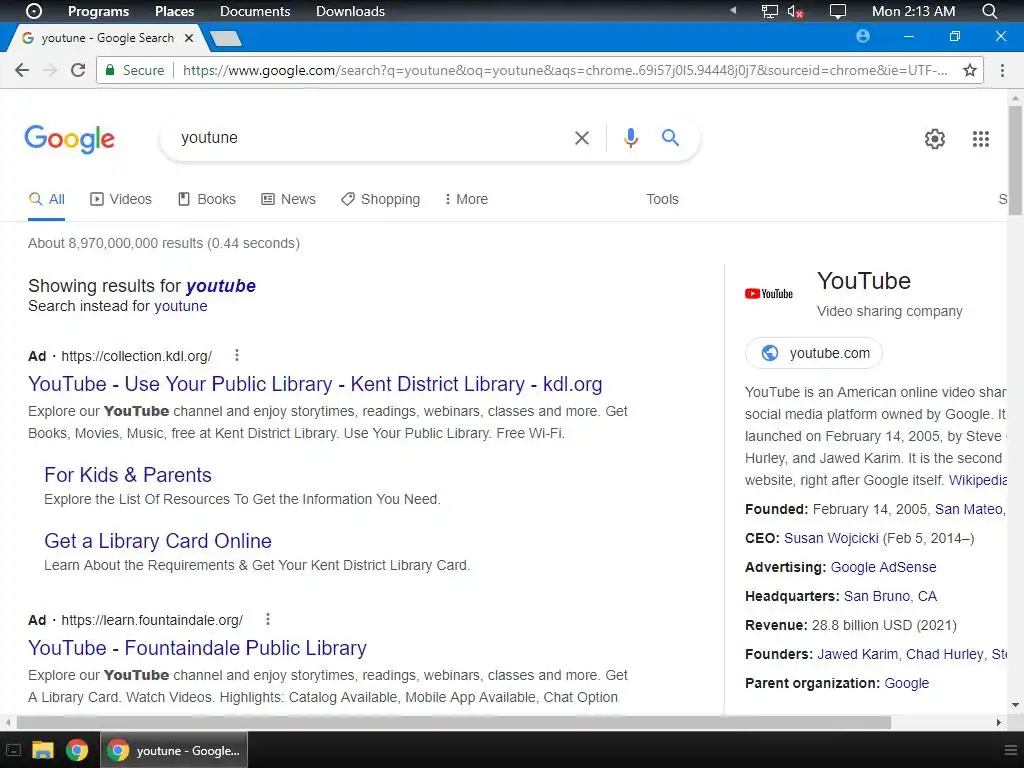Open Google parent organization link
Image resolution: width=1024 pixels, height=768 pixels.
coord(906,683)
